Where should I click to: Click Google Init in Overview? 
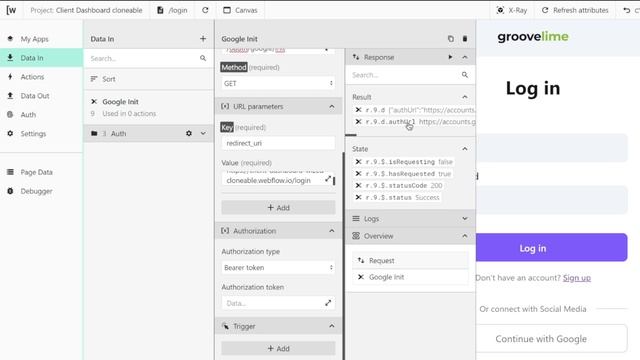(410, 277)
